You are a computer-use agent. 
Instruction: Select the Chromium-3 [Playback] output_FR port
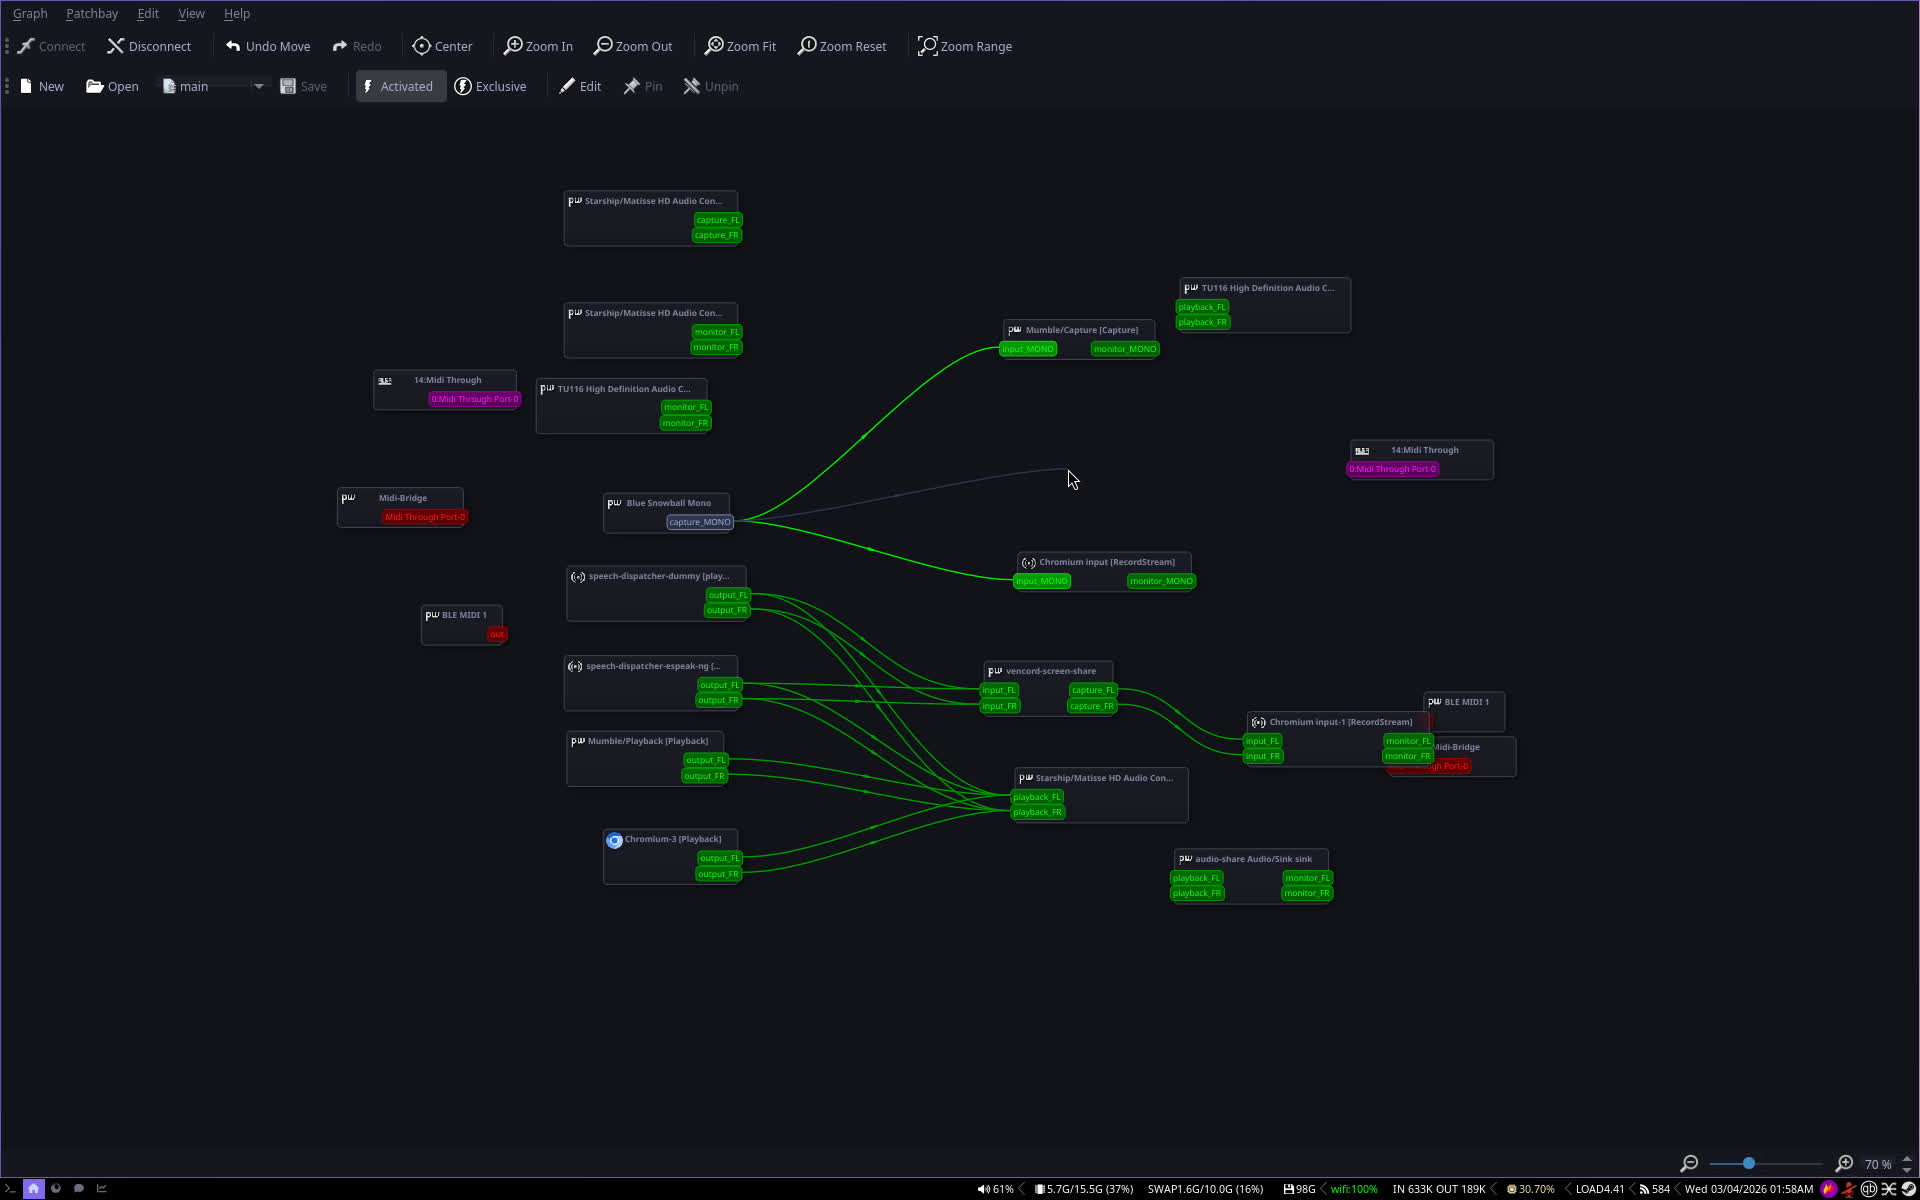(719, 874)
